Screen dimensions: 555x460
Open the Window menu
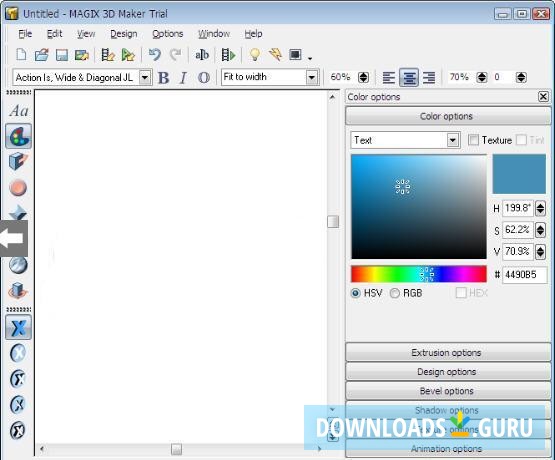point(214,34)
